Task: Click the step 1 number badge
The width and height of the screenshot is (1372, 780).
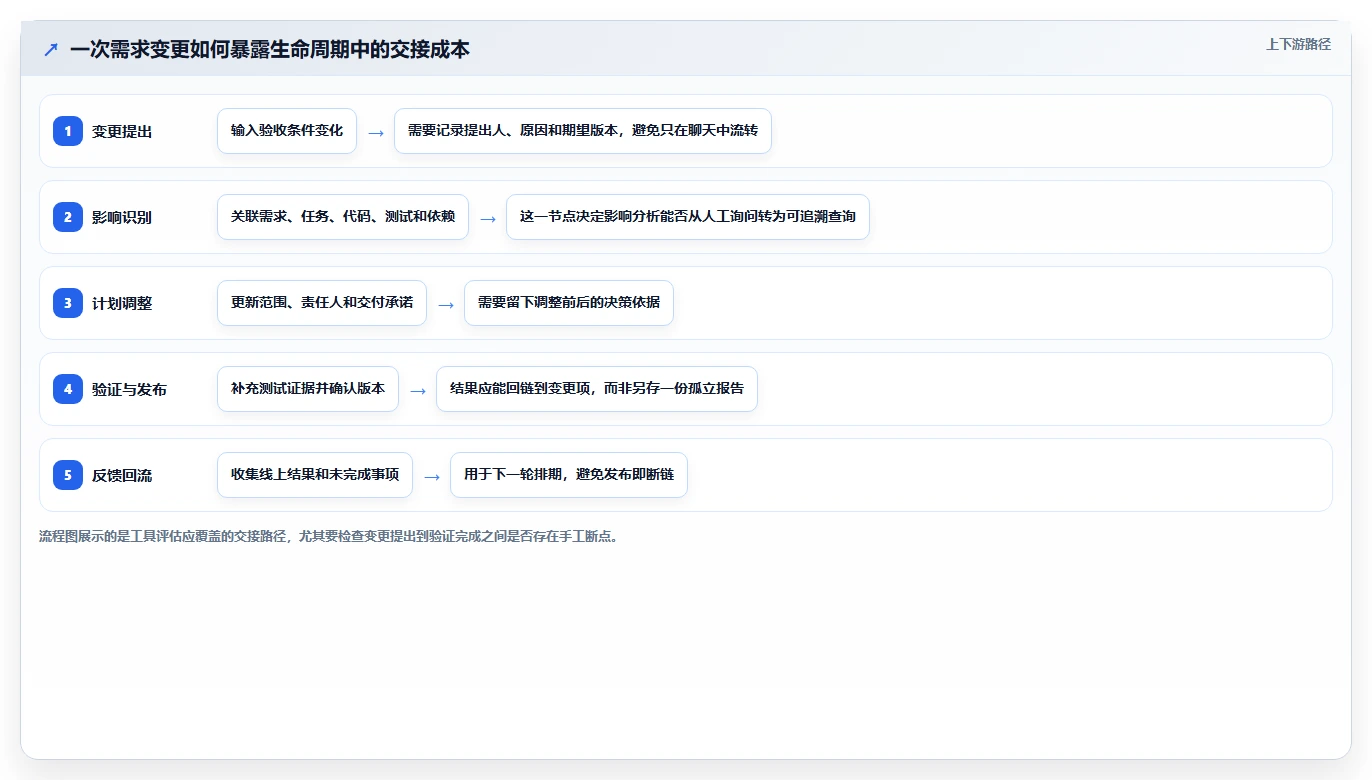Action: click(68, 131)
